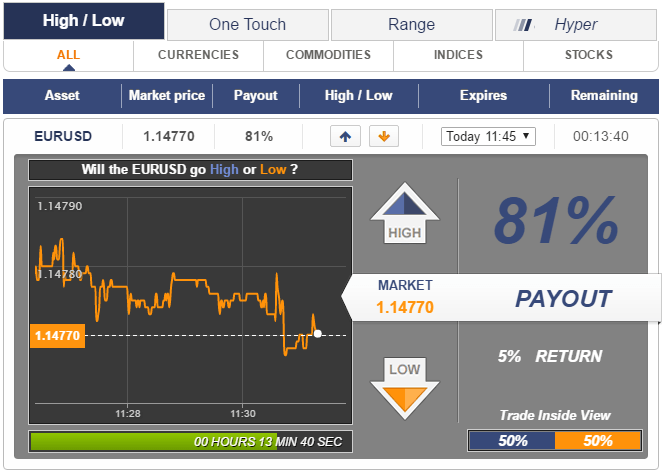Click the orange 1.14770 chart price label
The height and width of the screenshot is (472, 662).
[57, 336]
